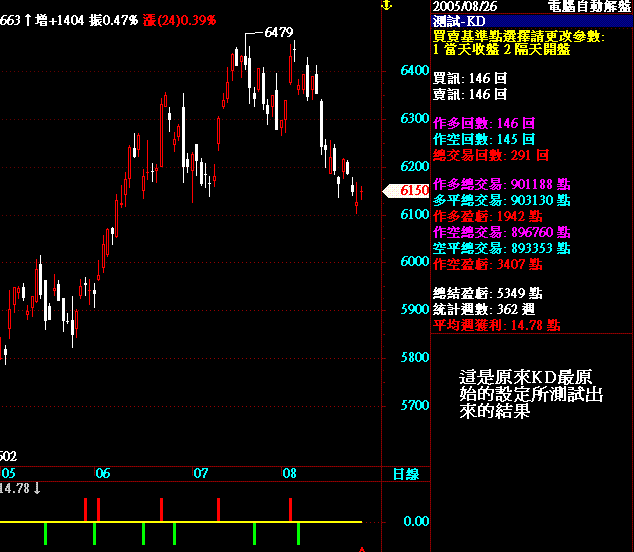The width and height of the screenshot is (634, 552).
Task: Select the 作多回數: 146 回 line
Action: pyautogui.click(x=484, y=123)
